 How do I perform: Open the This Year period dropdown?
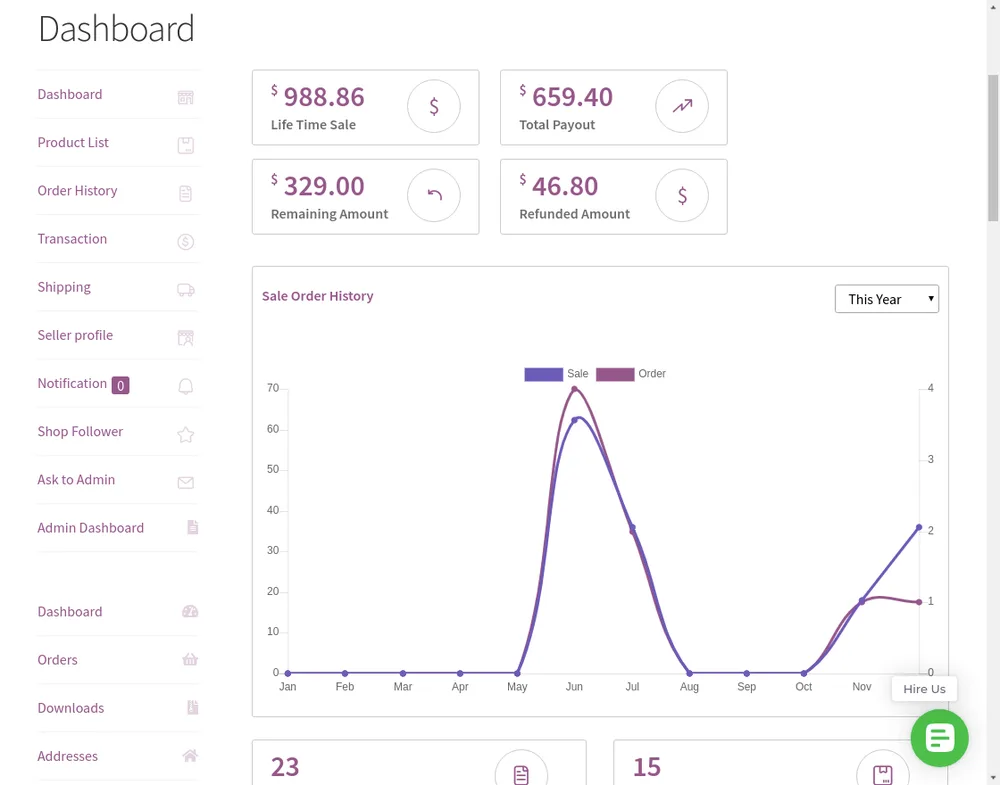(x=886, y=299)
